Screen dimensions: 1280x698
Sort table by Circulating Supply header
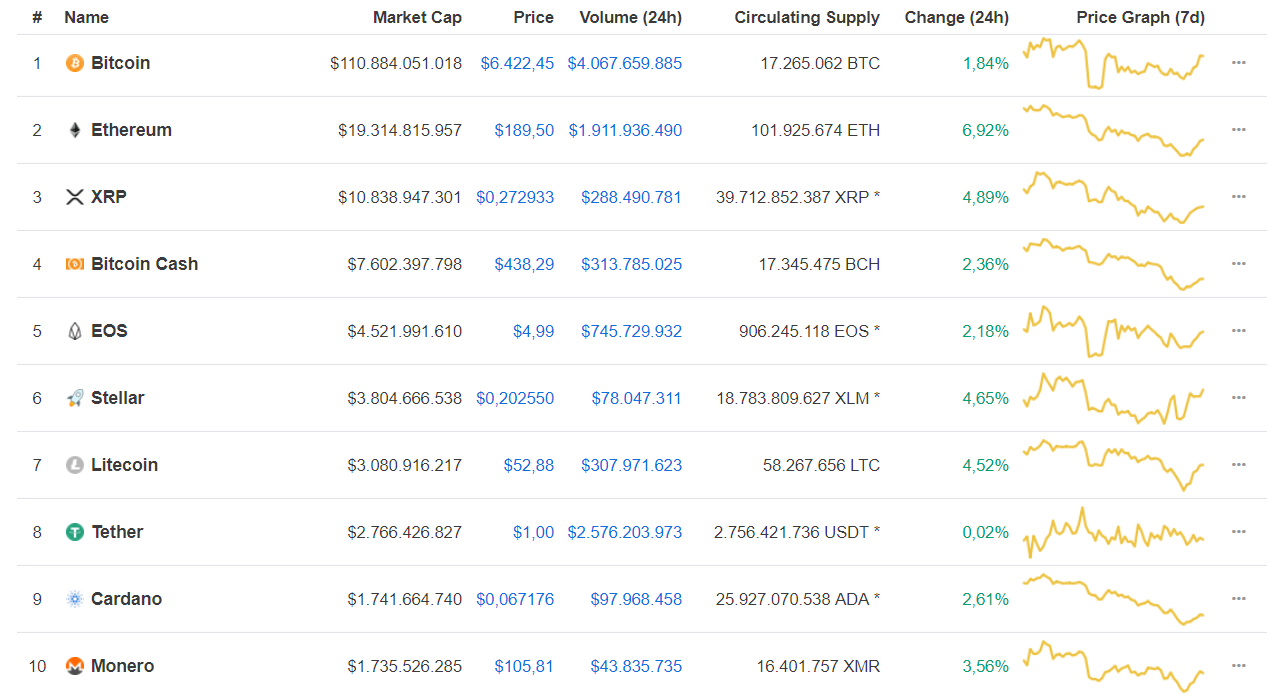coord(807,17)
